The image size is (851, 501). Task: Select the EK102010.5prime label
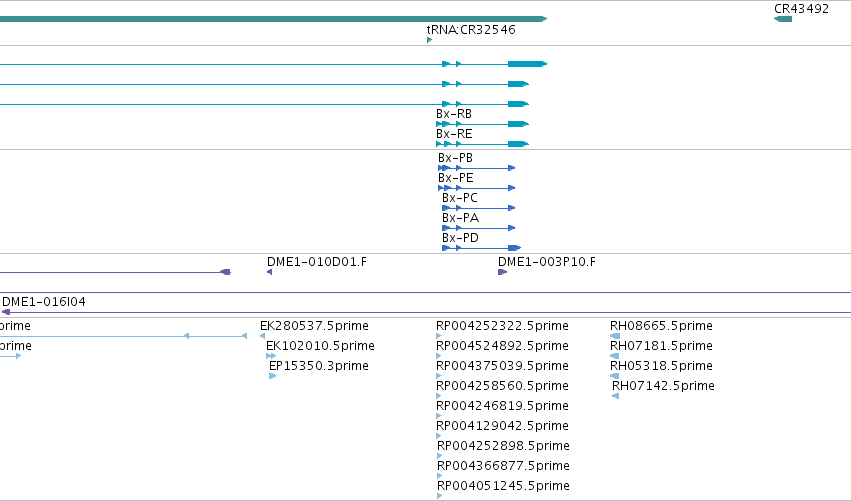pyautogui.click(x=320, y=346)
